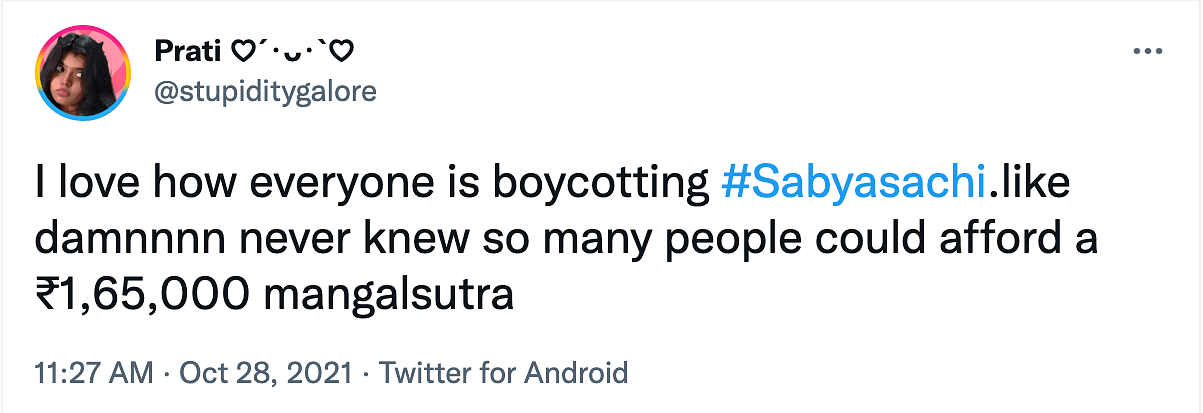The height and width of the screenshot is (413, 1203).
Task: Visit the @stupiditygalore handle
Action: 265,92
